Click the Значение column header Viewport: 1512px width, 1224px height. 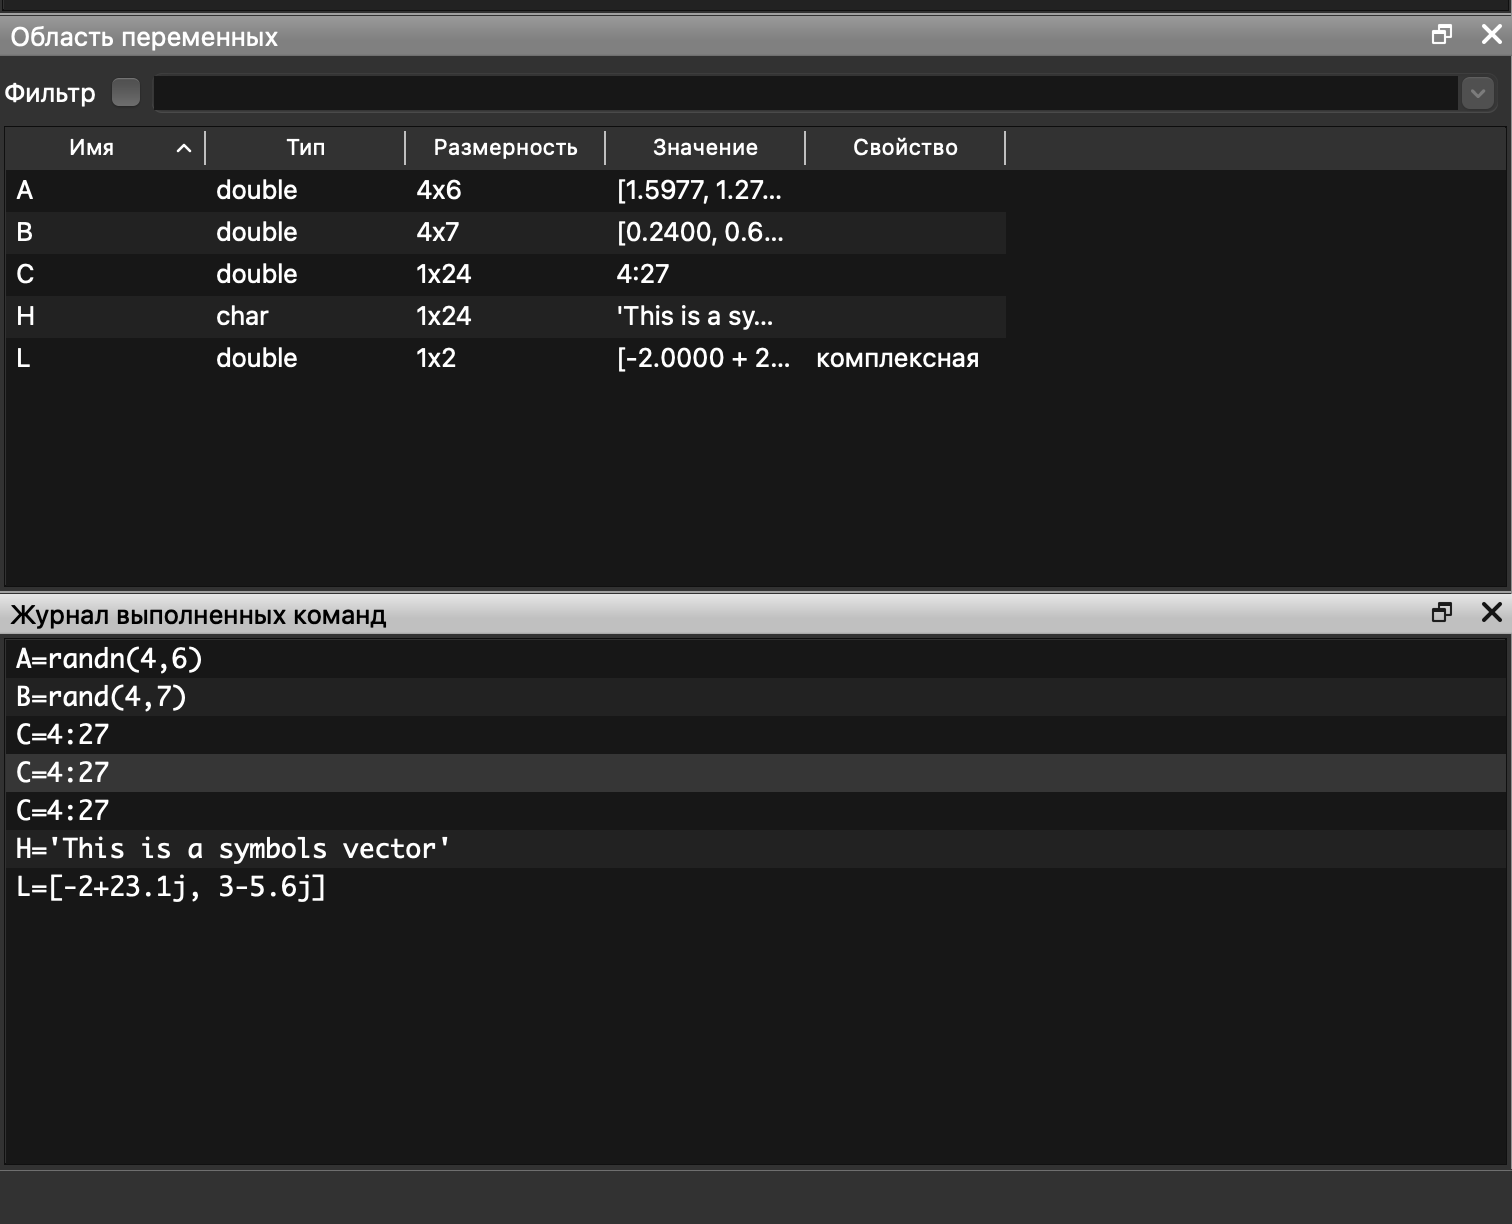(705, 148)
